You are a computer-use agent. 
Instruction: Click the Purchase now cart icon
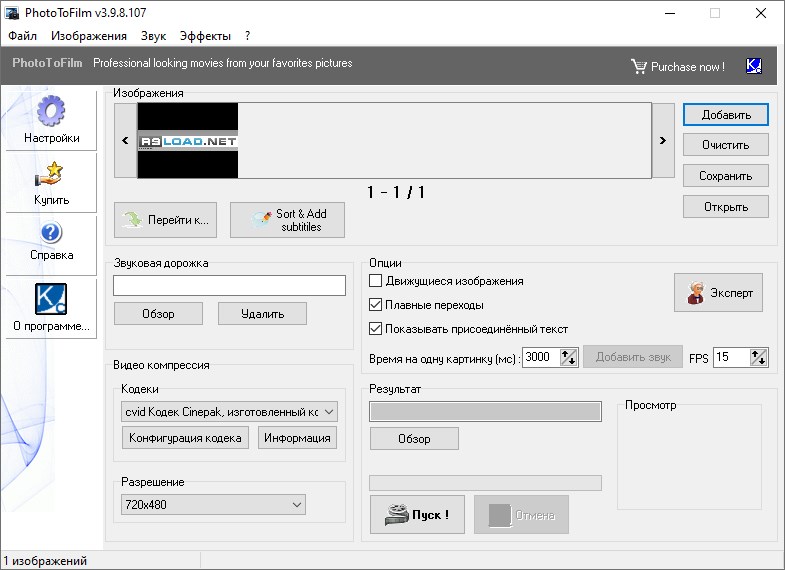pyautogui.click(x=639, y=66)
